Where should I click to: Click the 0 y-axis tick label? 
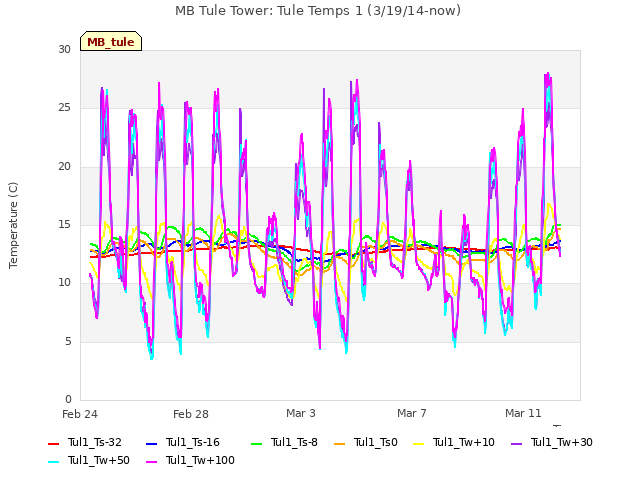coord(68,399)
